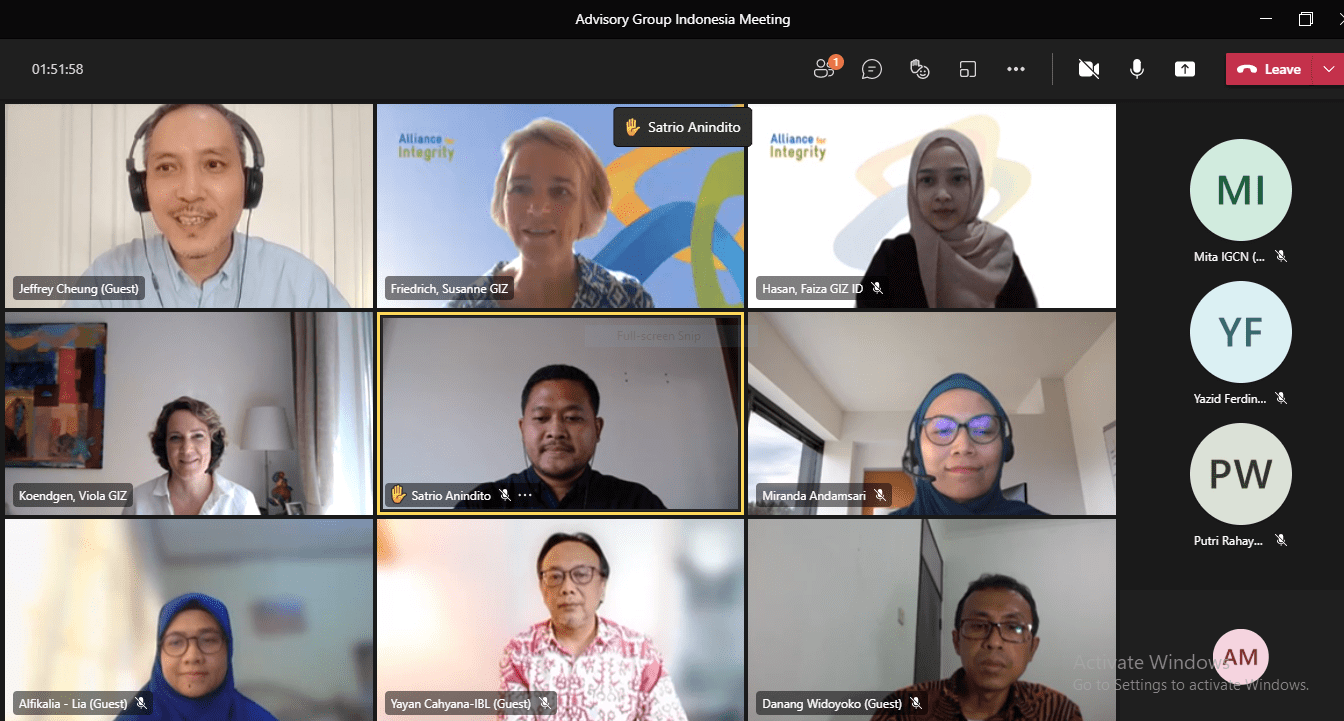
Task: Show the meeting chat conversation
Action: pos(872,69)
